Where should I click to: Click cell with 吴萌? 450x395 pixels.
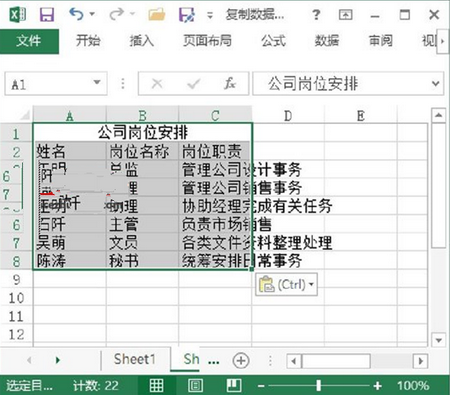click(69, 243)
